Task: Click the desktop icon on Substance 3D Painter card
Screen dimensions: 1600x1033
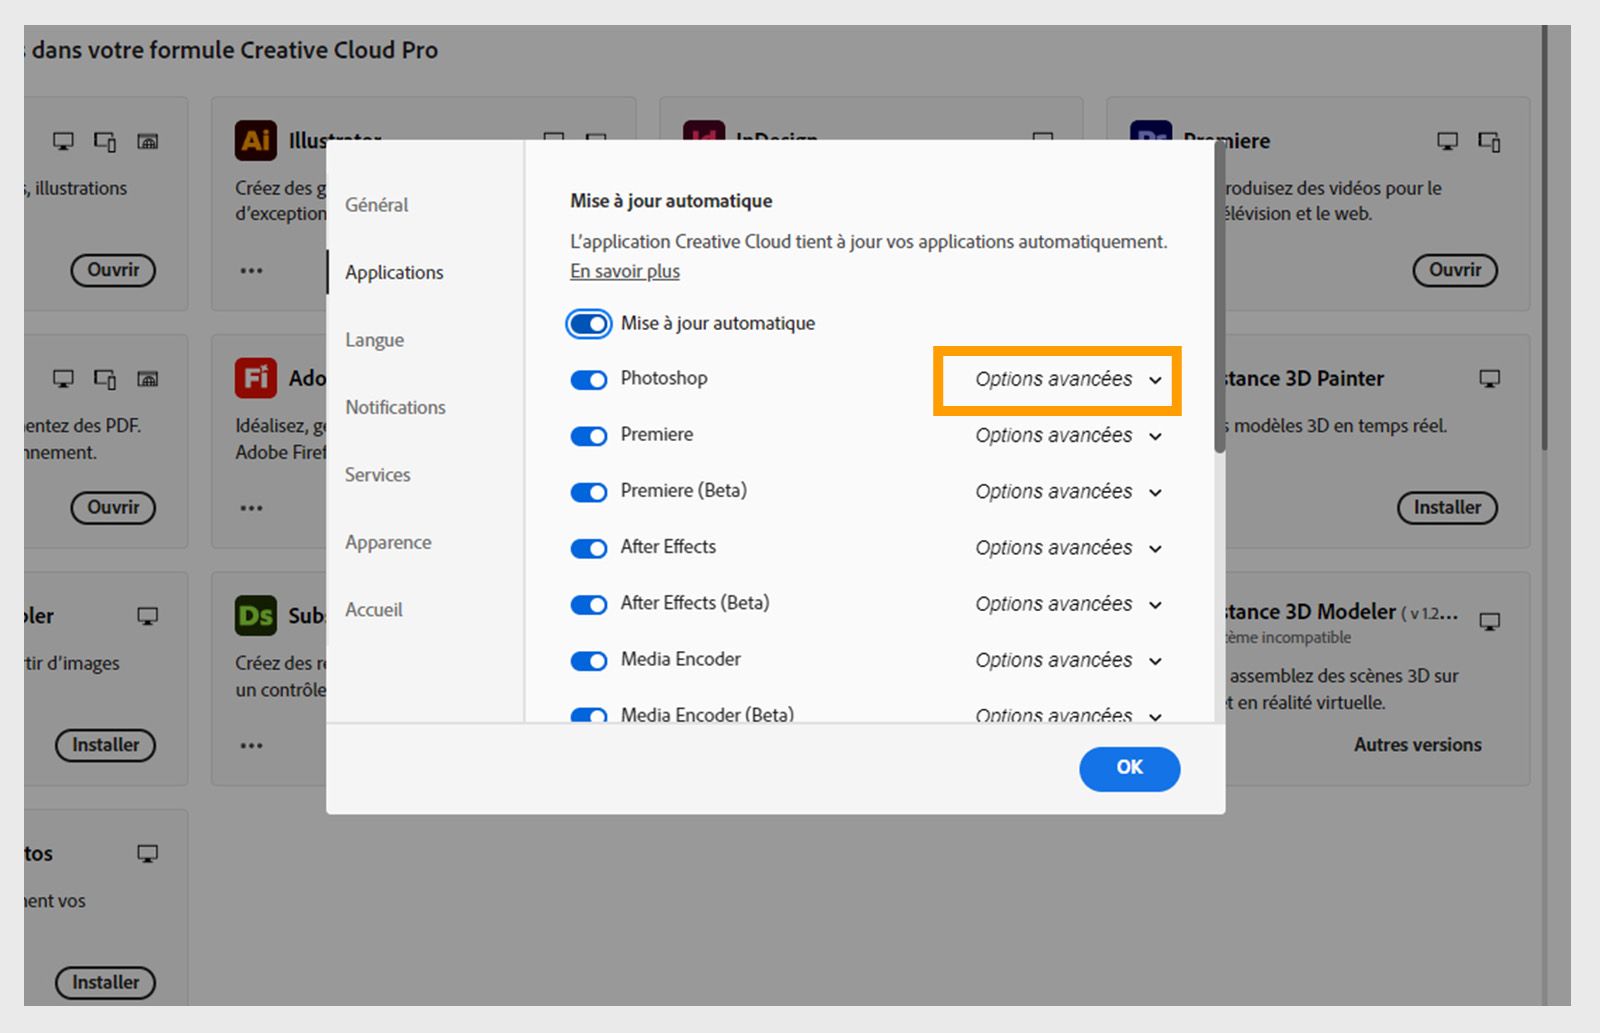Action: [x=1490, y=378]
